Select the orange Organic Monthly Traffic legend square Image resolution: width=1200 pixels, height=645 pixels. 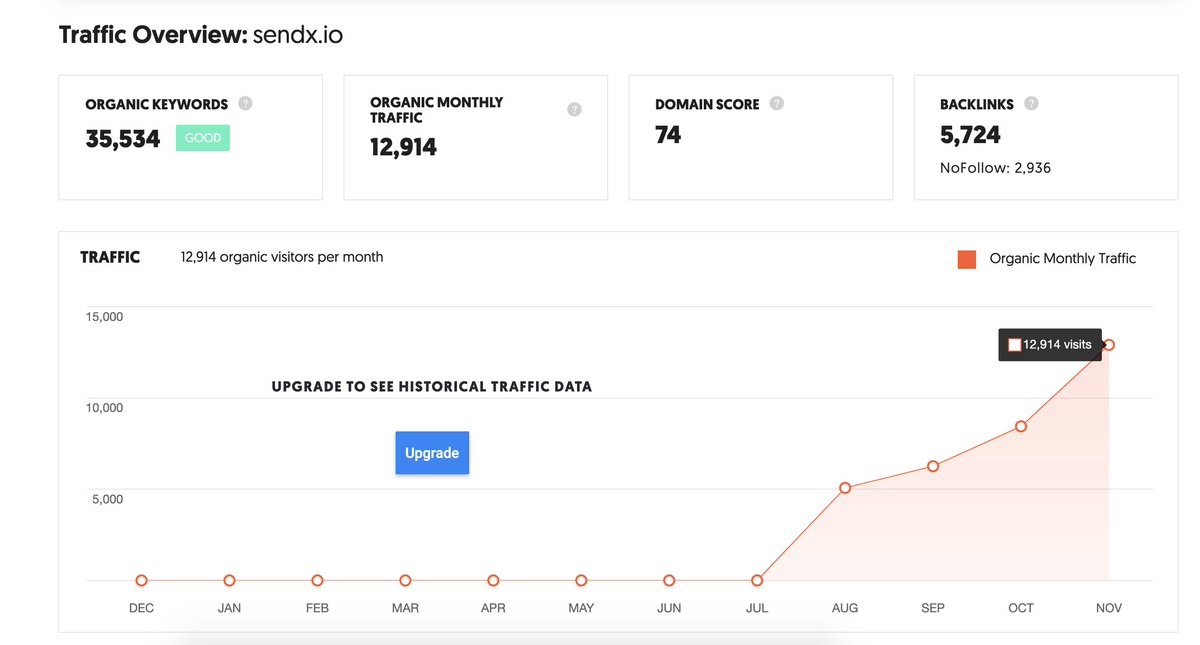pyautogui.click(x=966, y=258)
